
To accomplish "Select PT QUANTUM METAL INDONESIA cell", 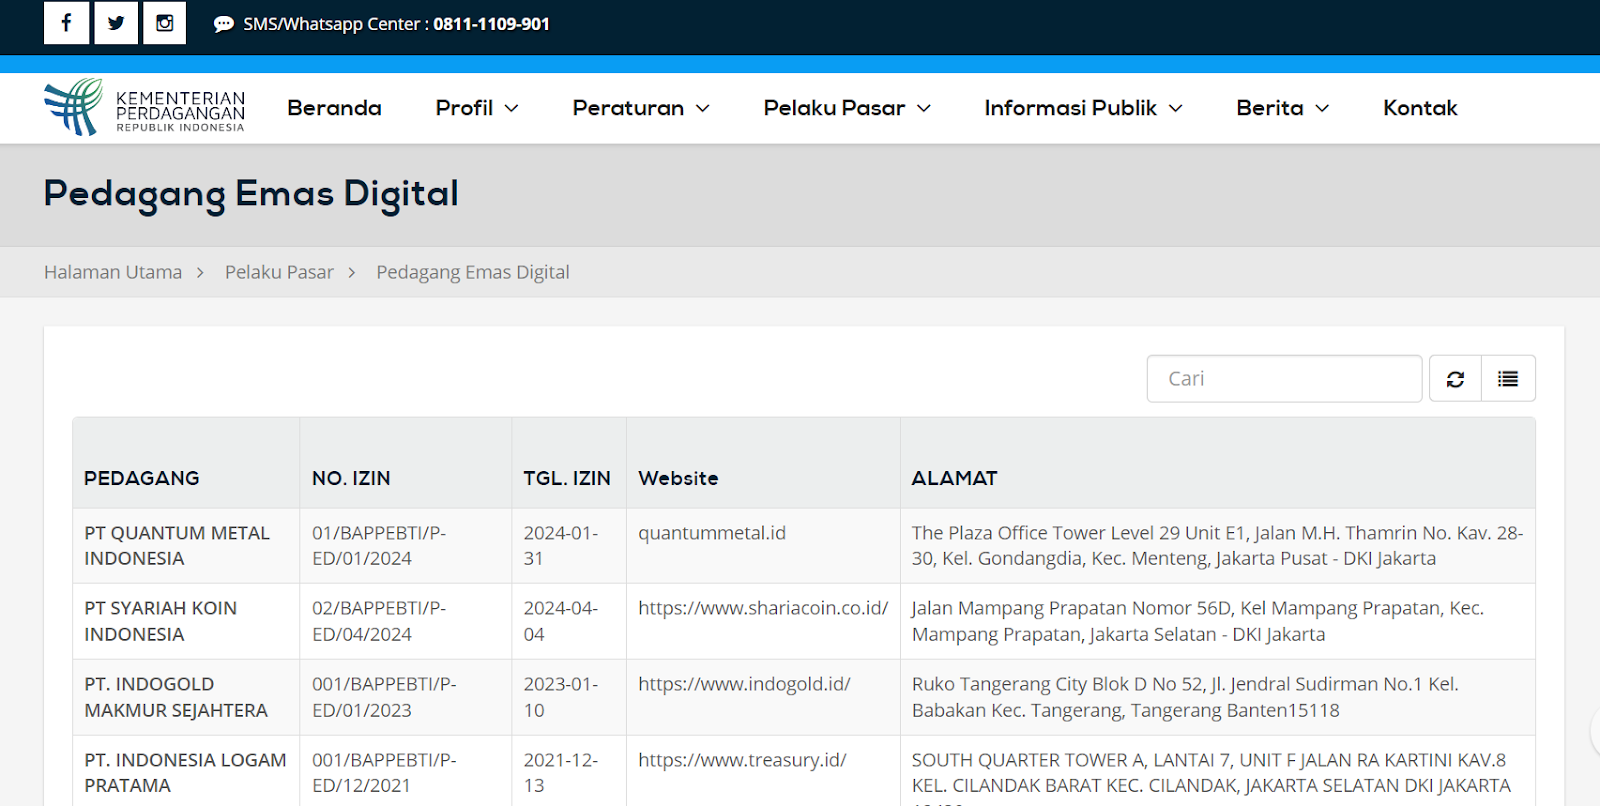I will point(186,546).
